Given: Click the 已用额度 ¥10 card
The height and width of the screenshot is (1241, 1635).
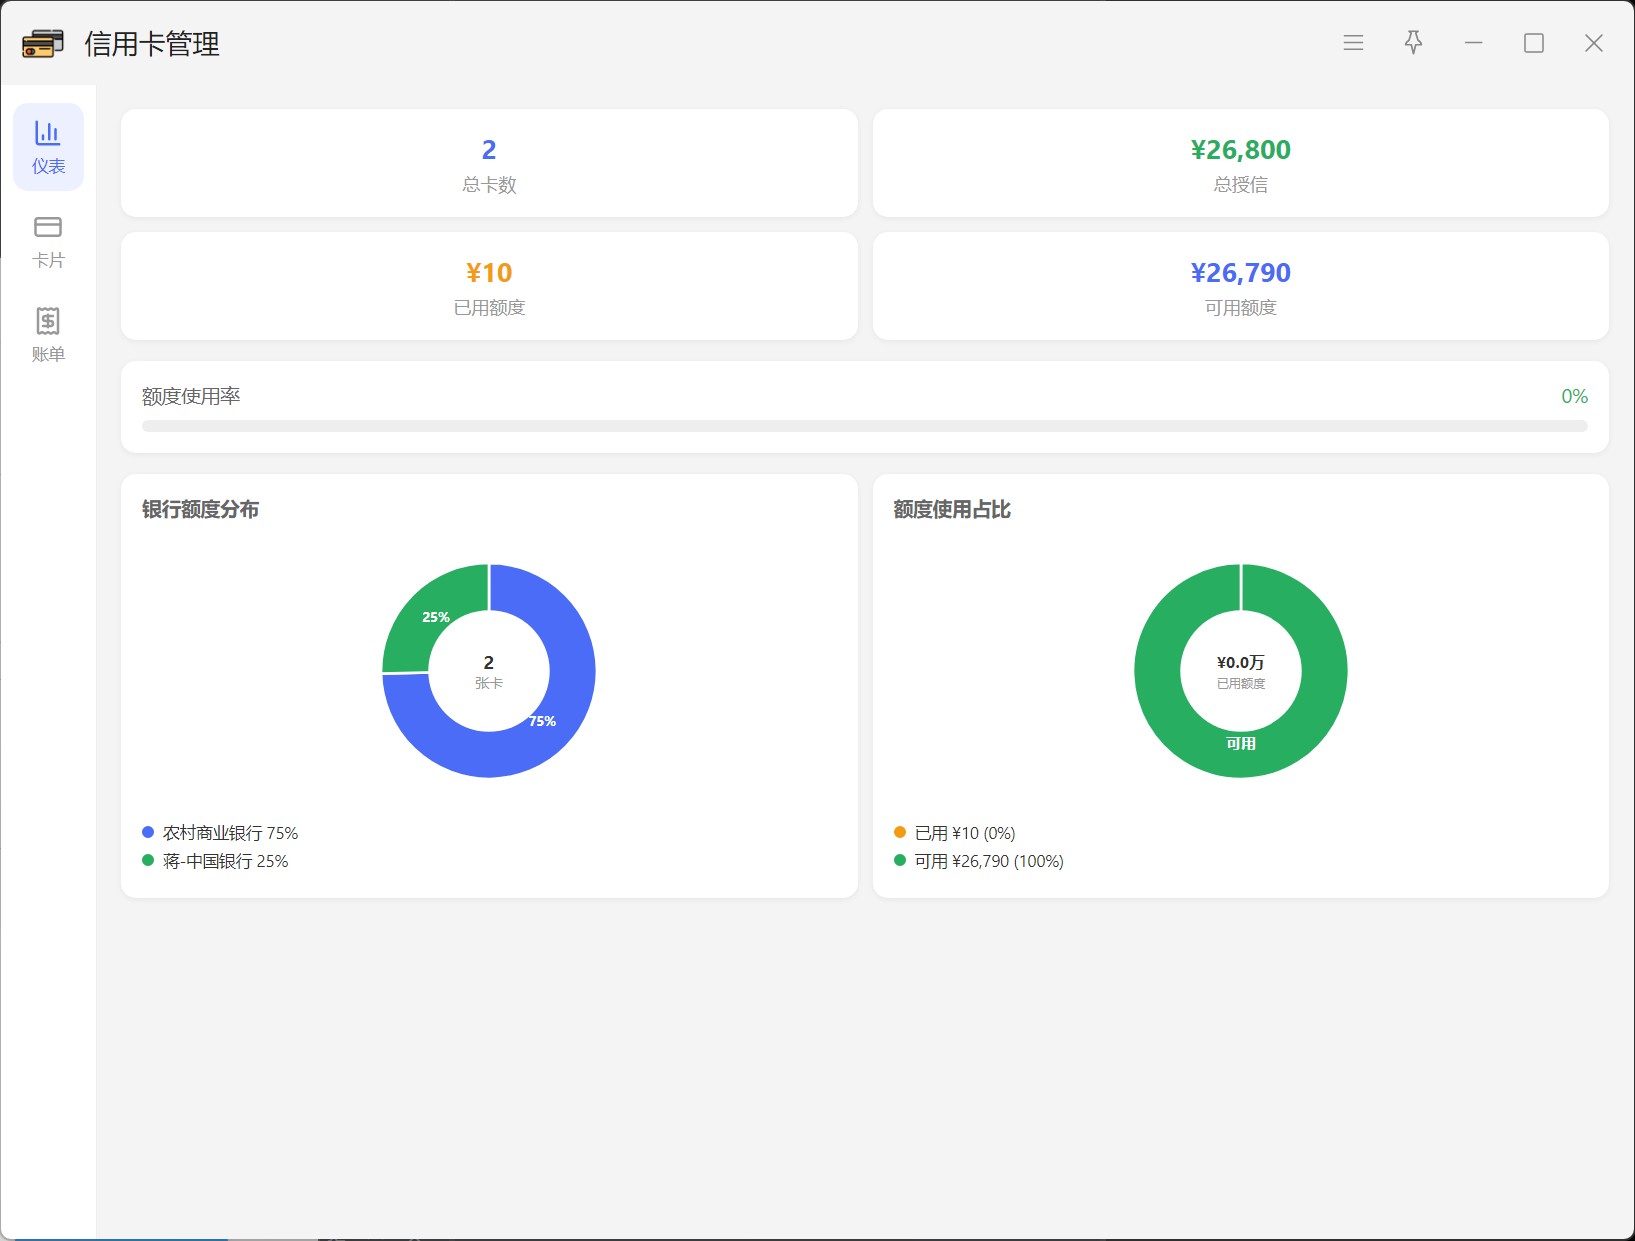Looking at the screenshot, I should pos(489,286).
